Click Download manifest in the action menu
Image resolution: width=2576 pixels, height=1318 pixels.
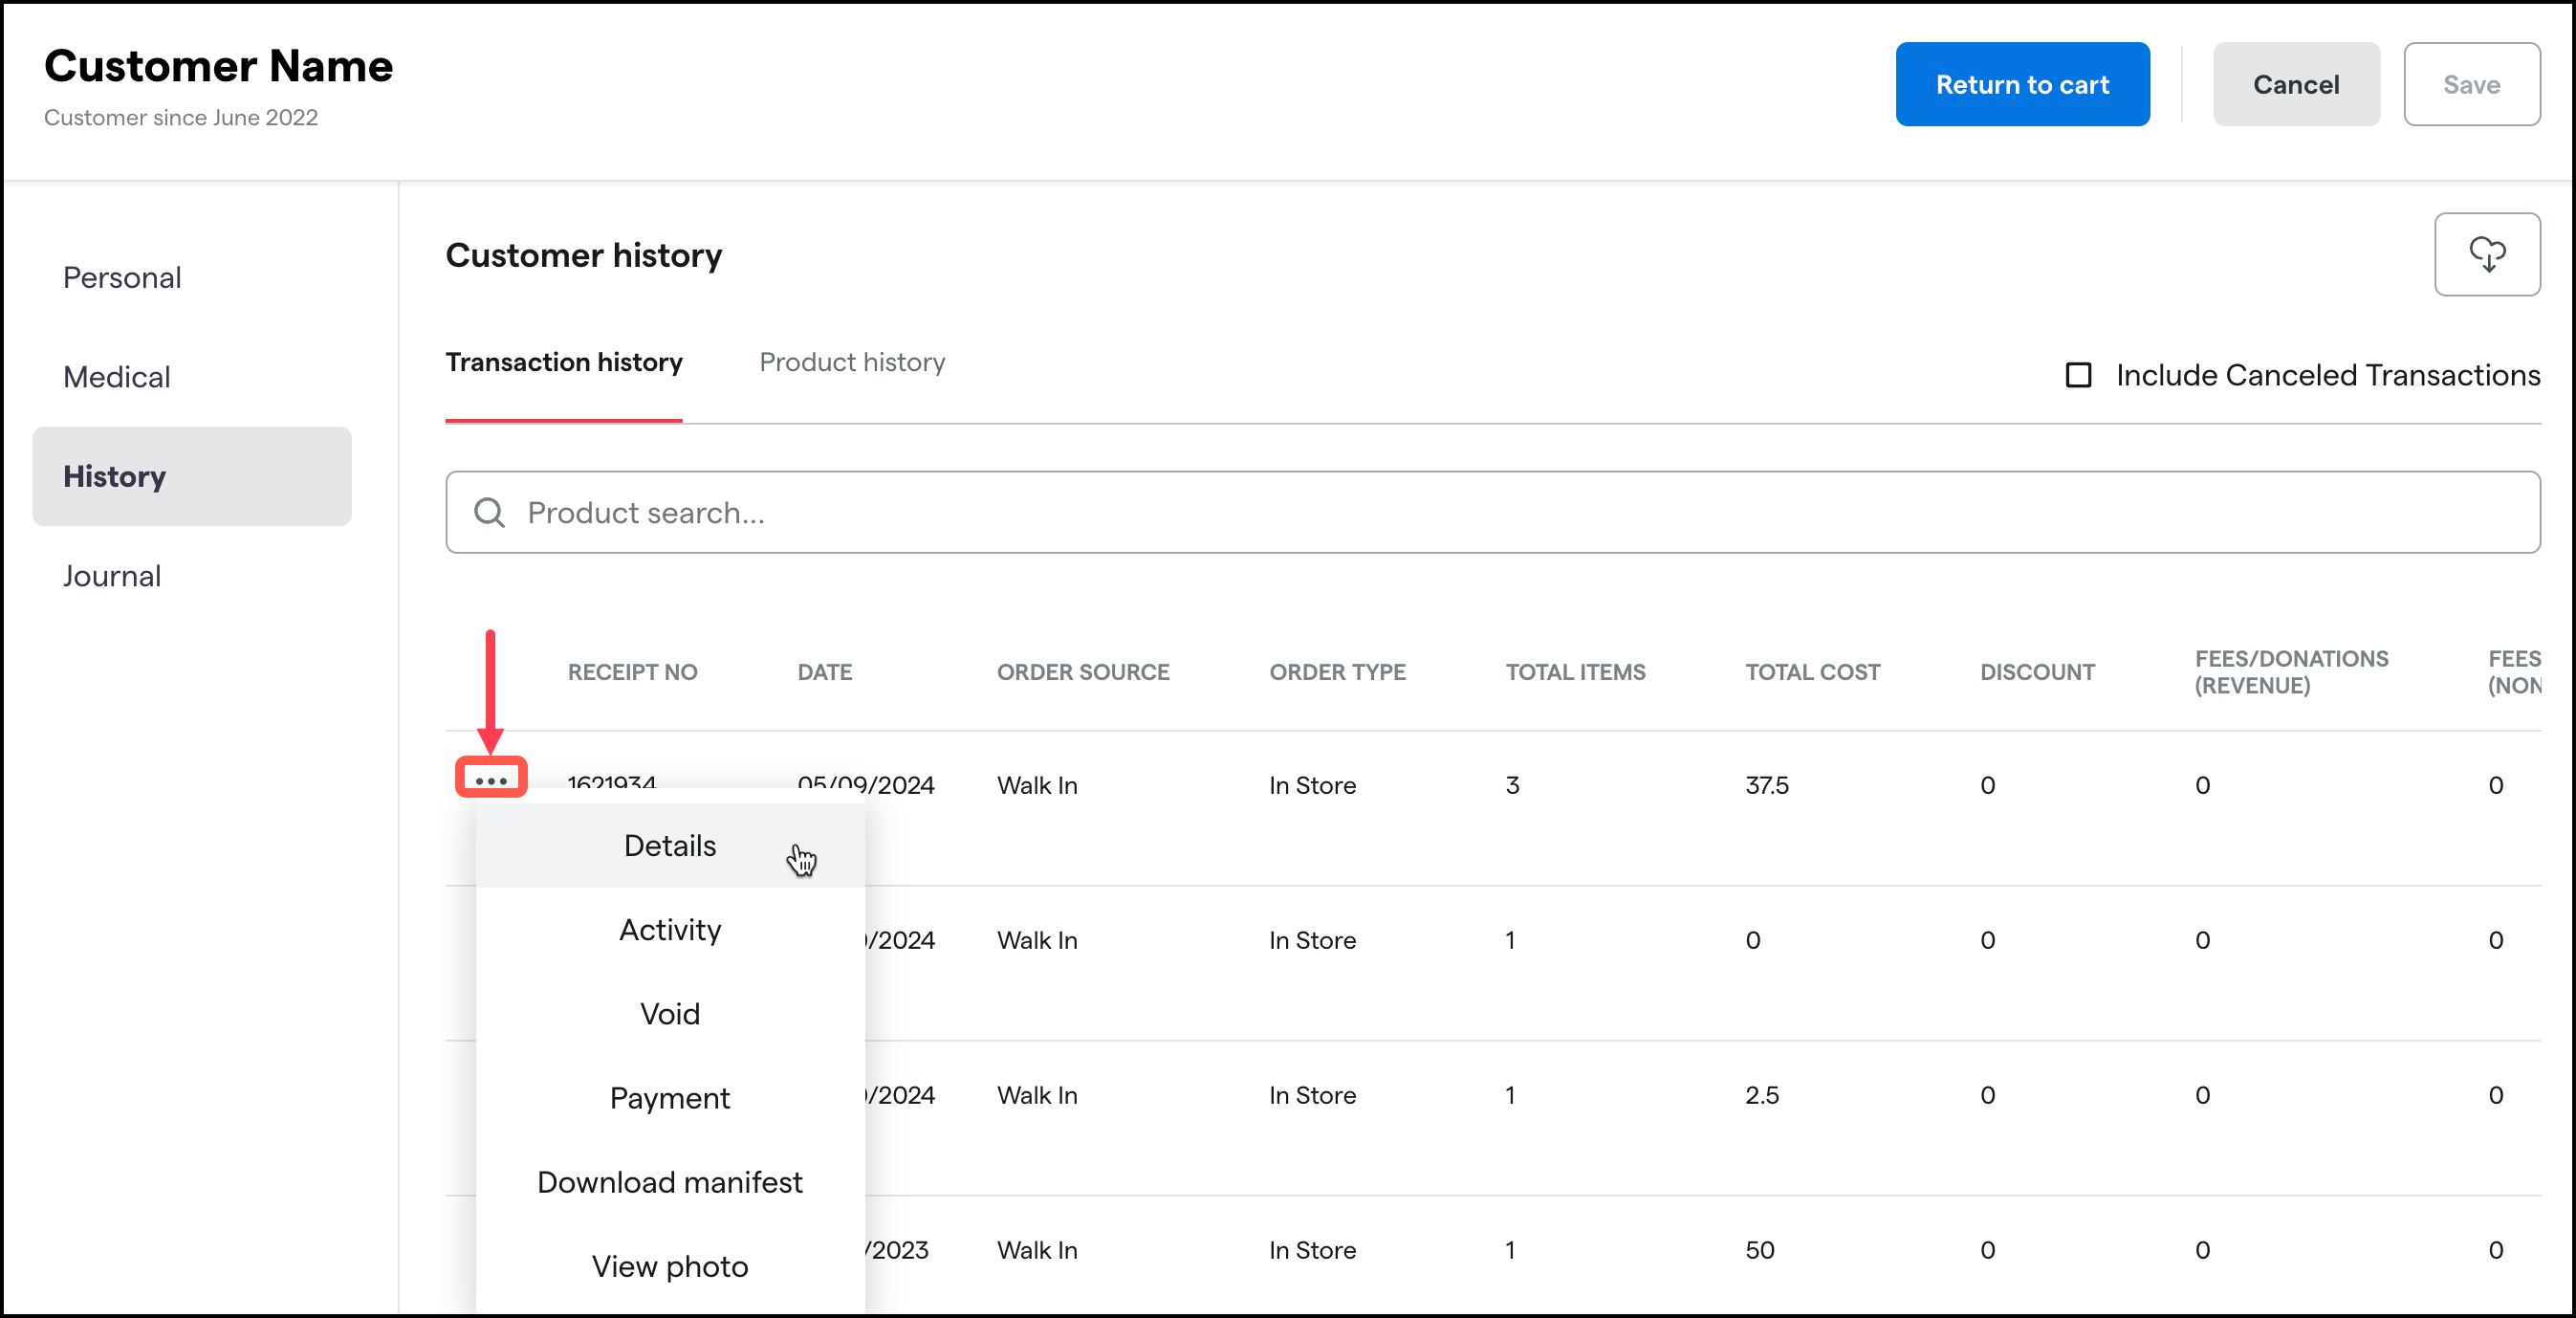(x=669, y=1182)
